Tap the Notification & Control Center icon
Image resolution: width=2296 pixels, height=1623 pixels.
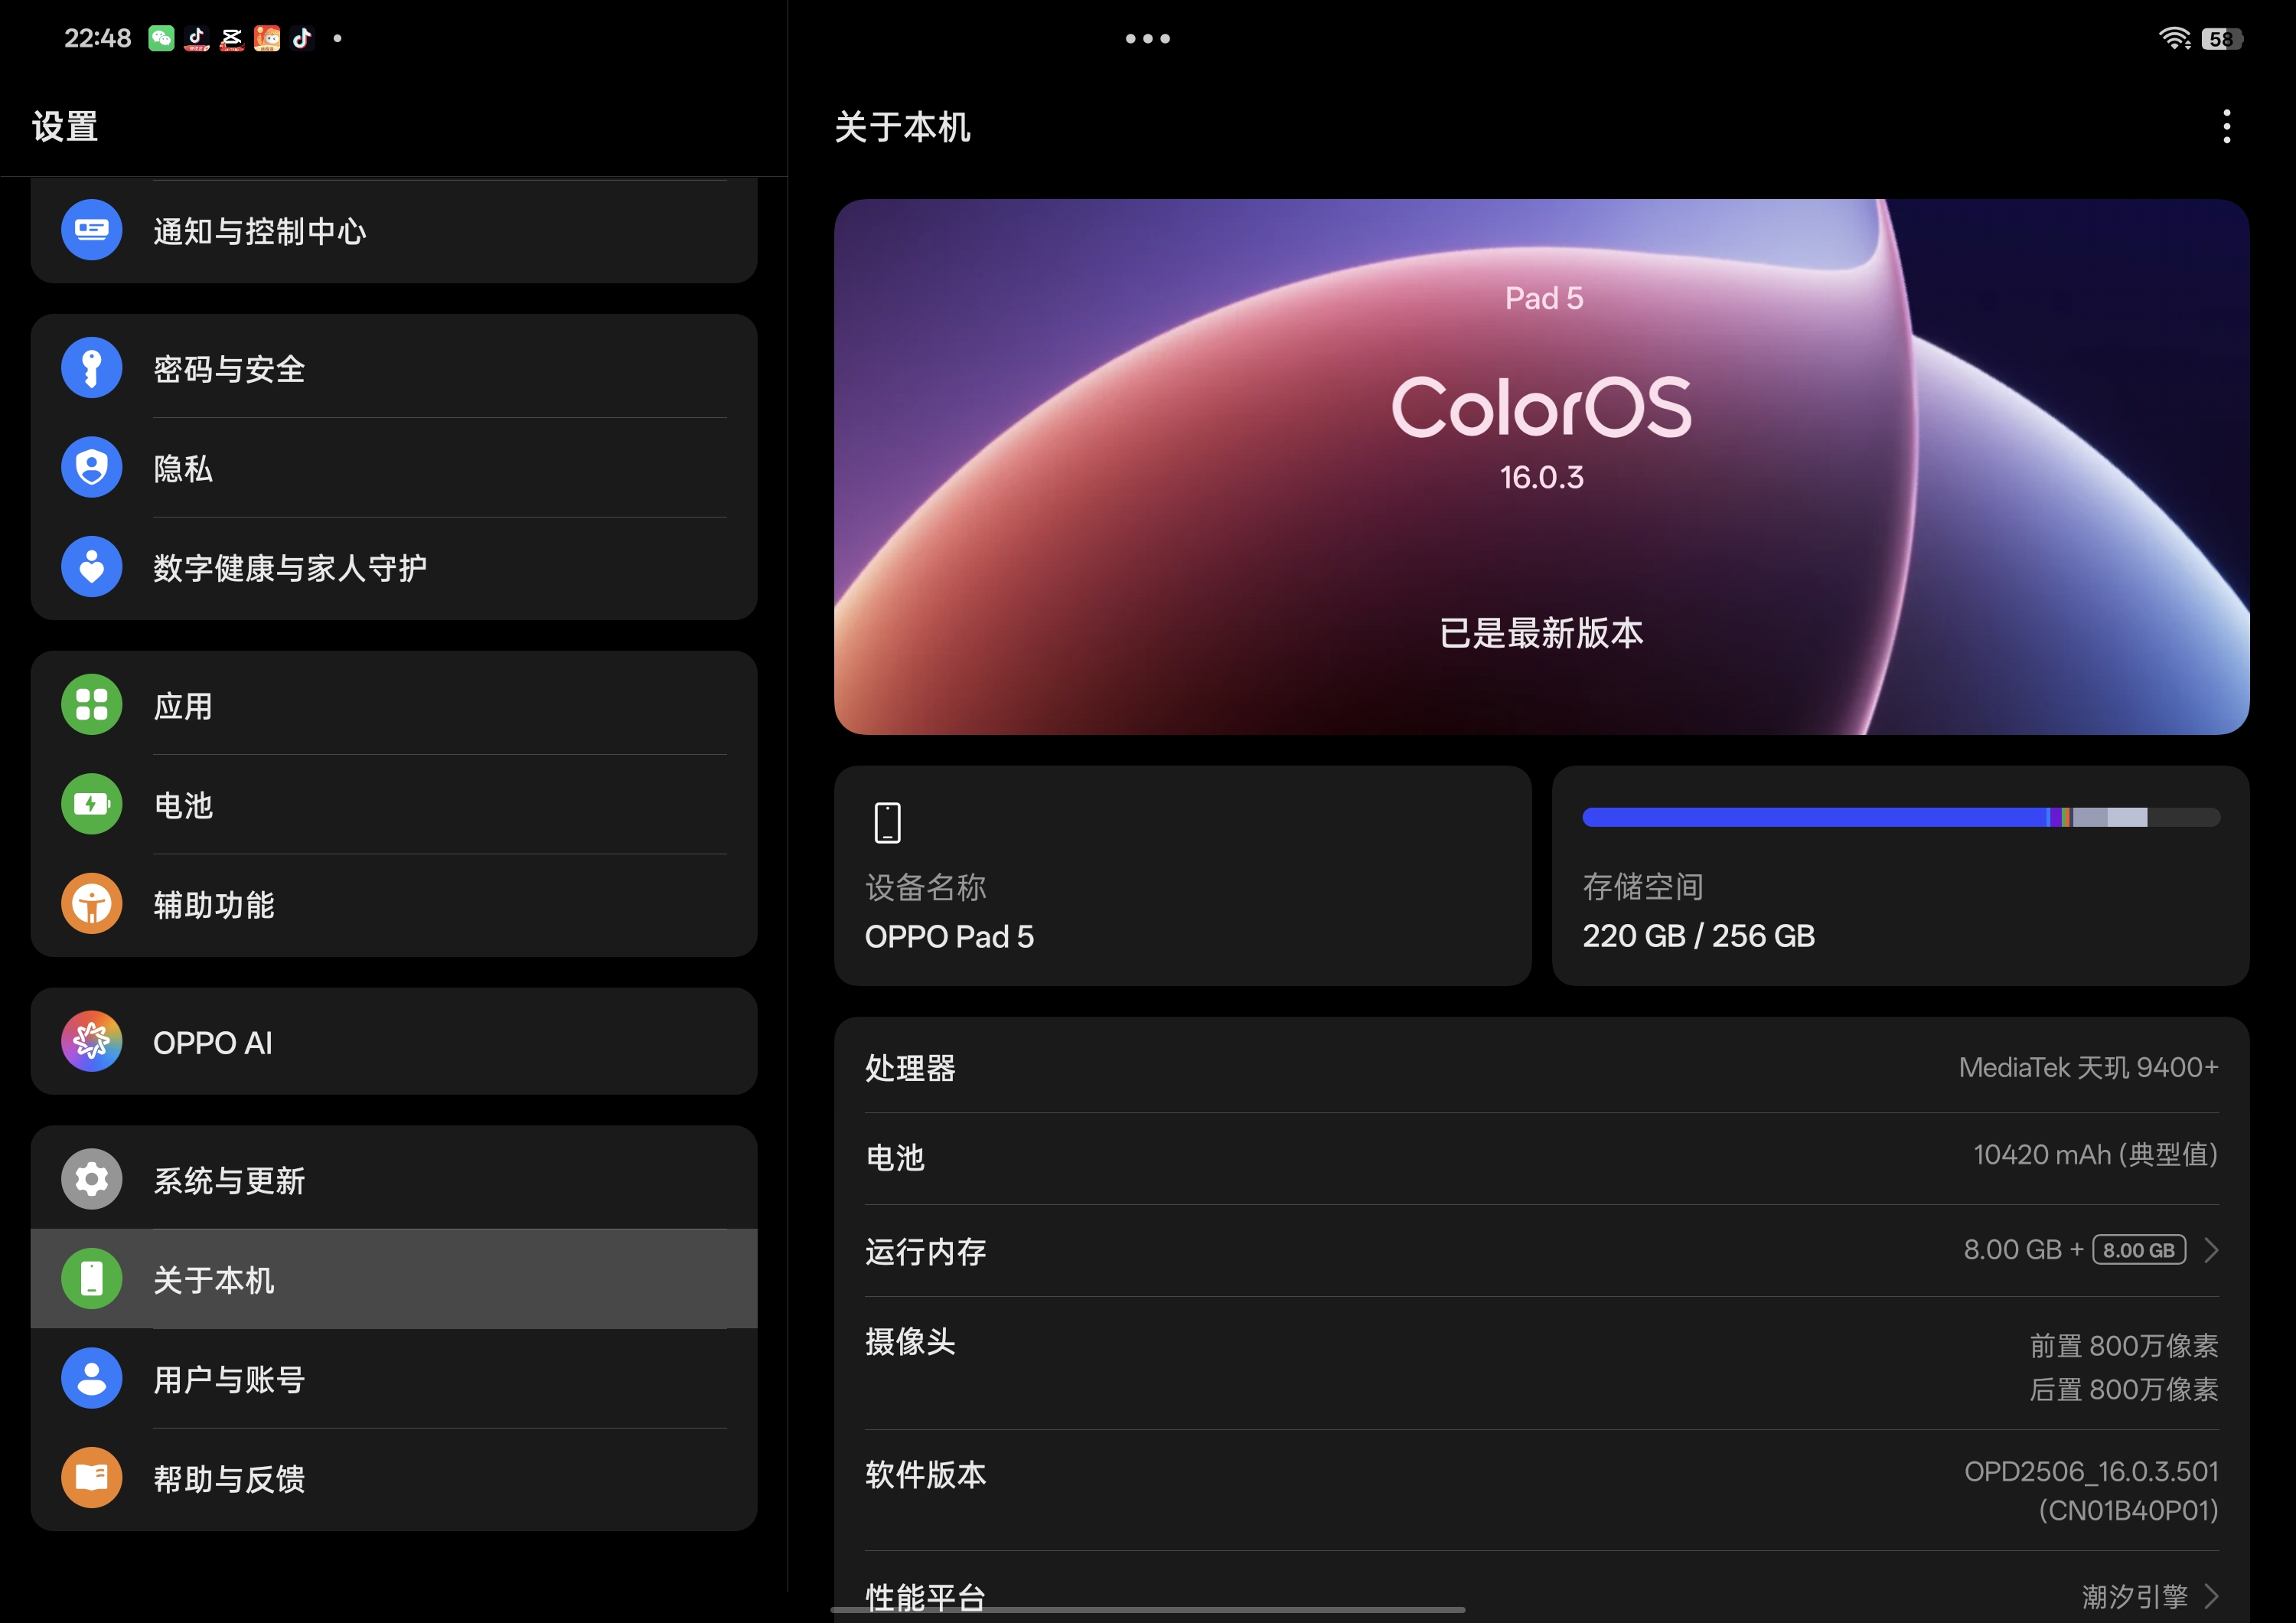point(91,230)
